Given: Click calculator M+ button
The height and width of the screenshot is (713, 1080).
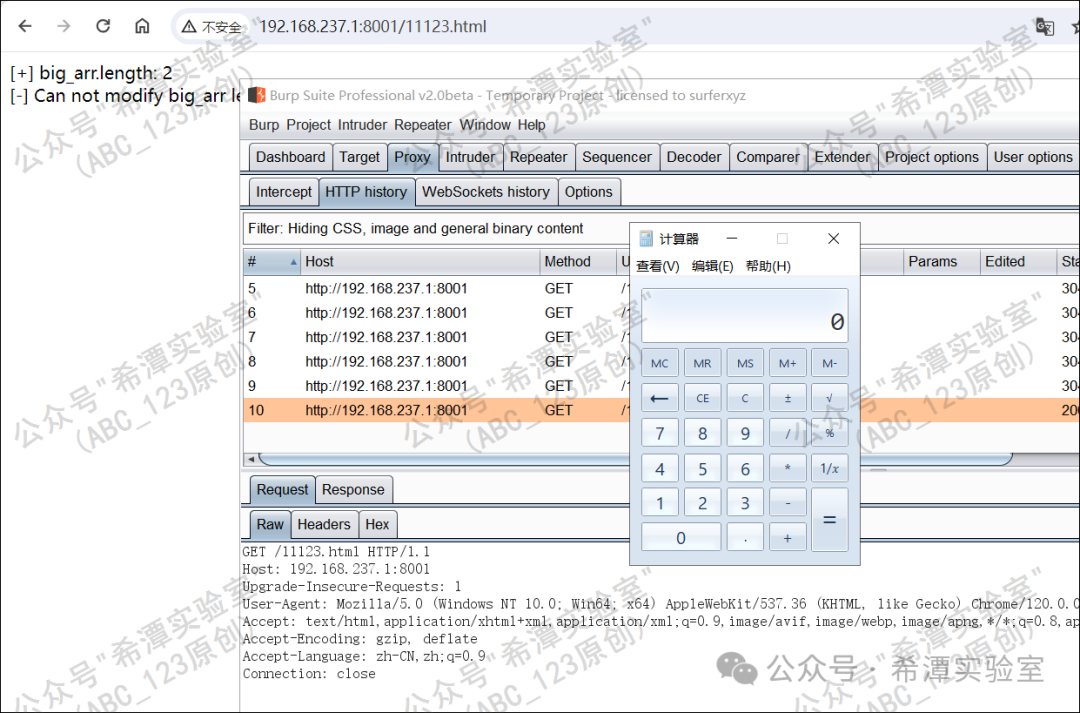Looking at the screenshot, I should pos(787,363).
